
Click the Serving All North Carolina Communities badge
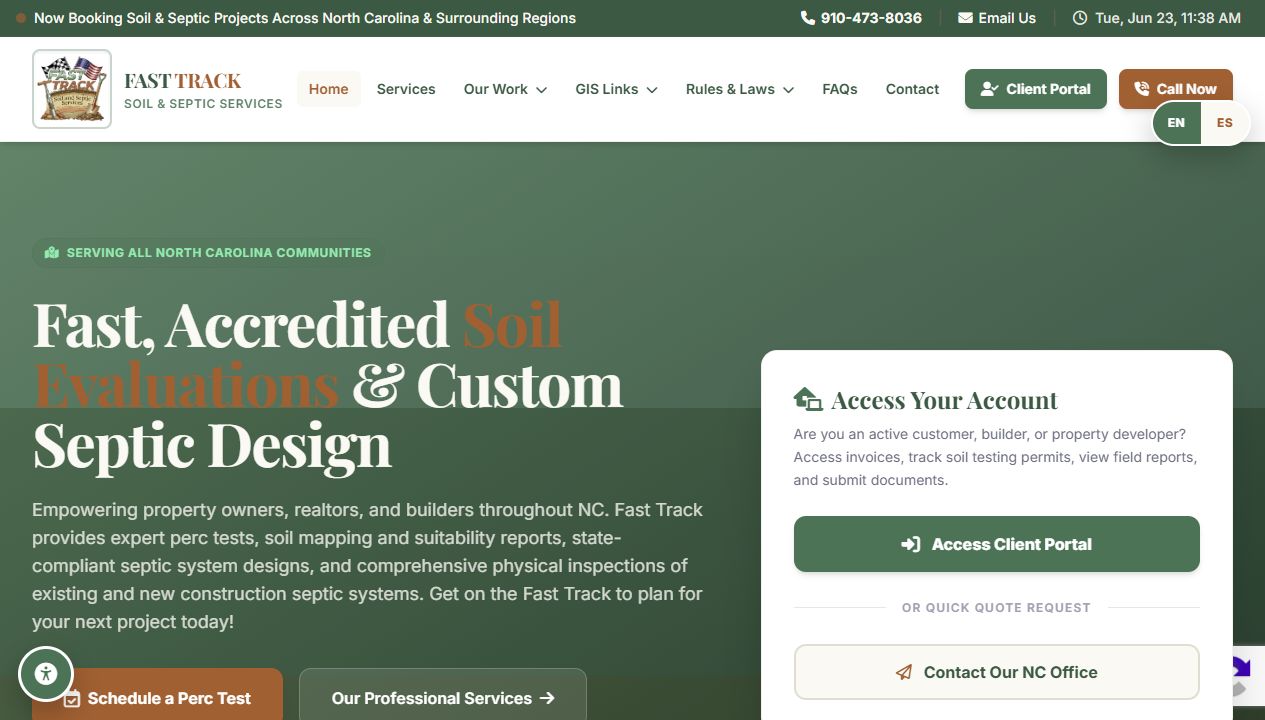(208, 253)
